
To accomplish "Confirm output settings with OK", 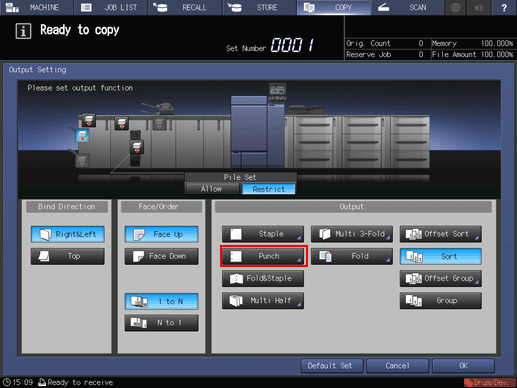I will [x=463, y=366].
